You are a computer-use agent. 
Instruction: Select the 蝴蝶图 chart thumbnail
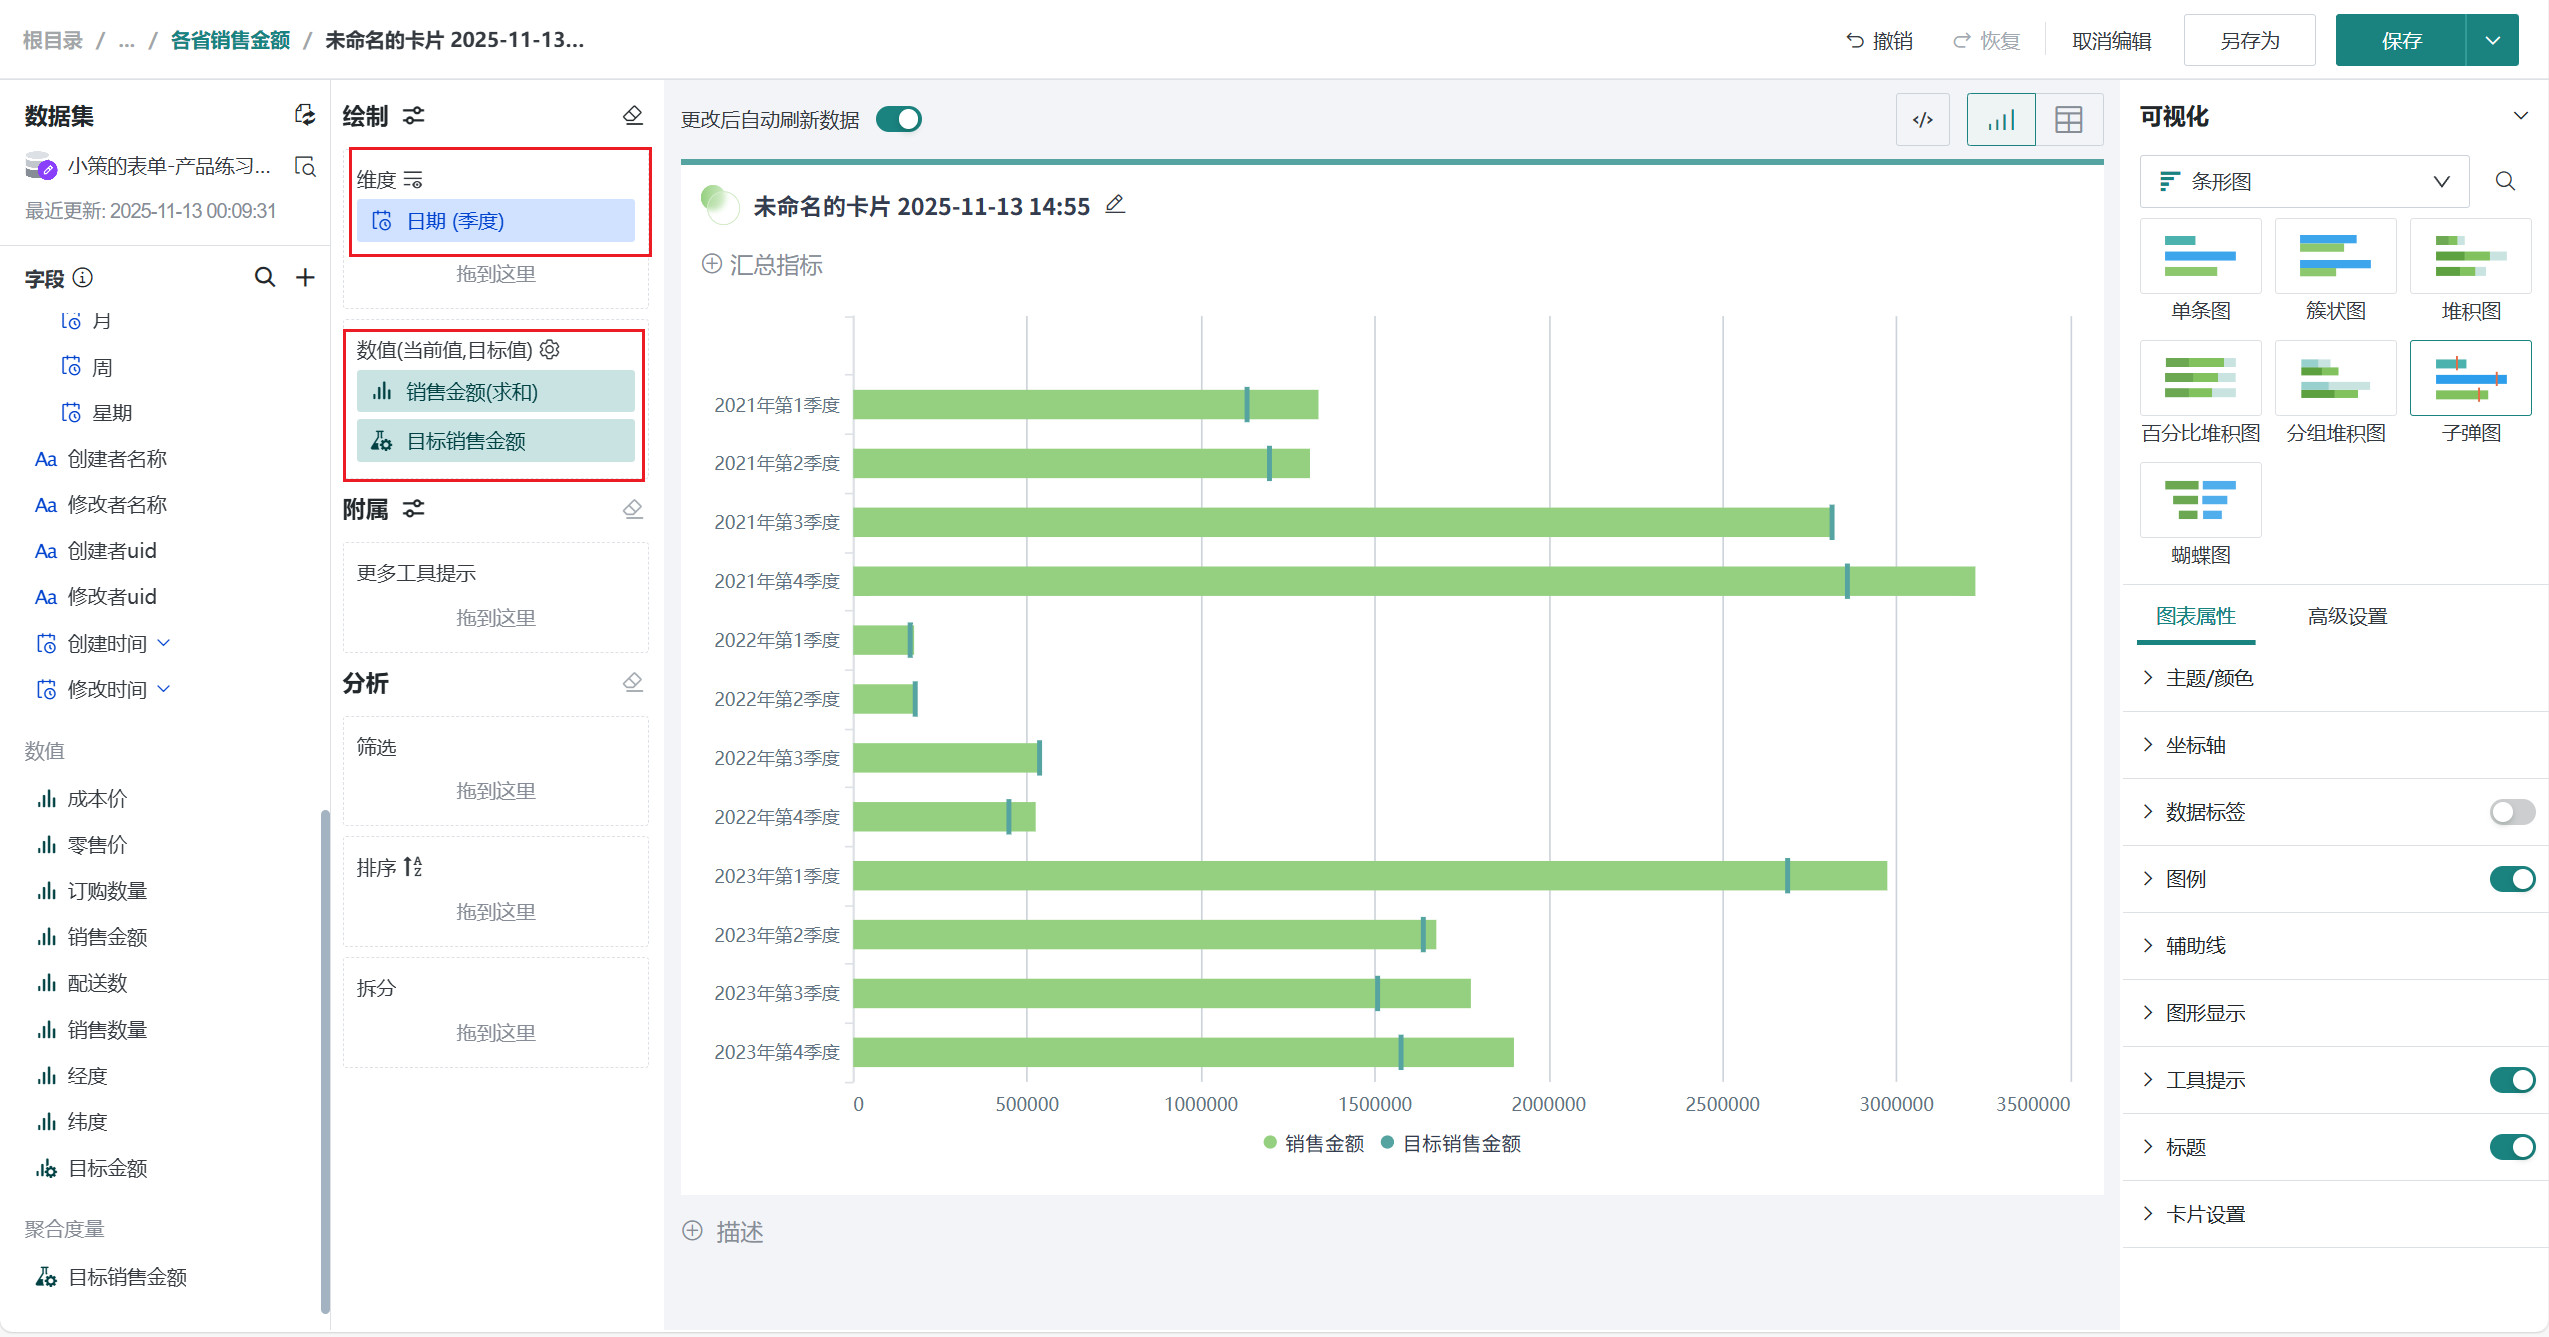coord(2200,500)
